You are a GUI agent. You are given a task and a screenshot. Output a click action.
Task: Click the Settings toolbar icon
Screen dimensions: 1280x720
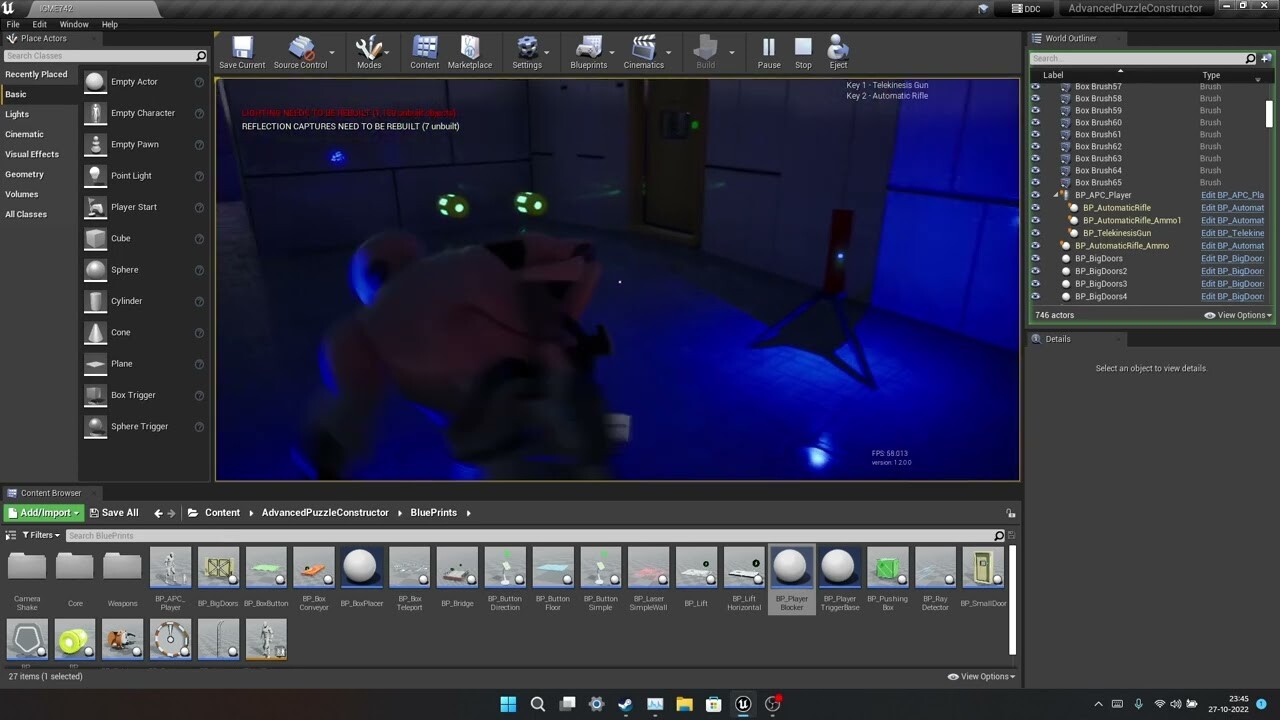[529, 48]
